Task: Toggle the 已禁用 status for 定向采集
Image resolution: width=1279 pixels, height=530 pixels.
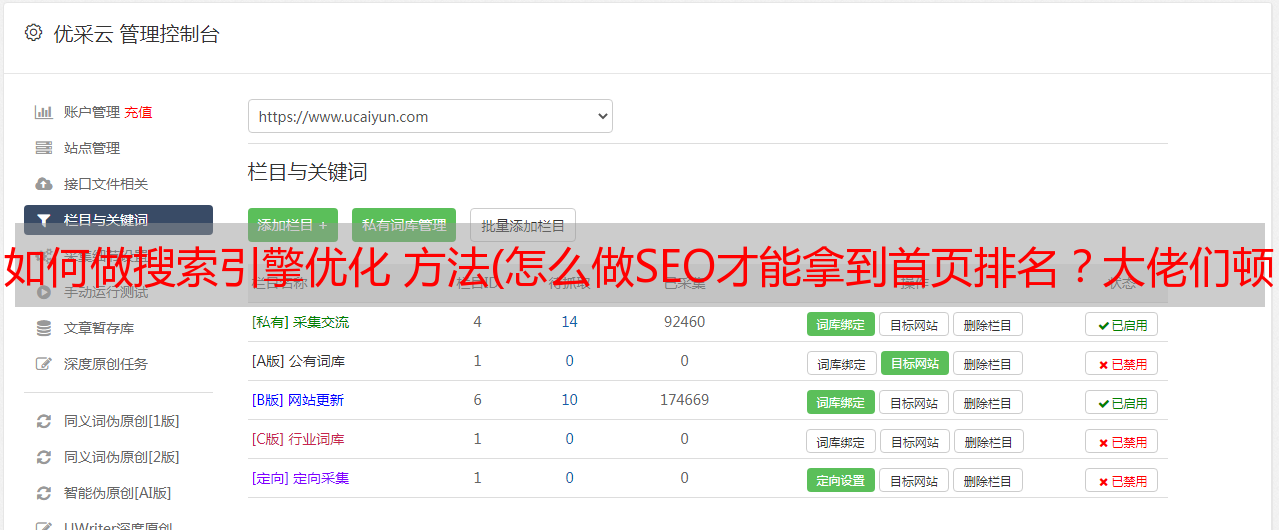Action: 1122,480
